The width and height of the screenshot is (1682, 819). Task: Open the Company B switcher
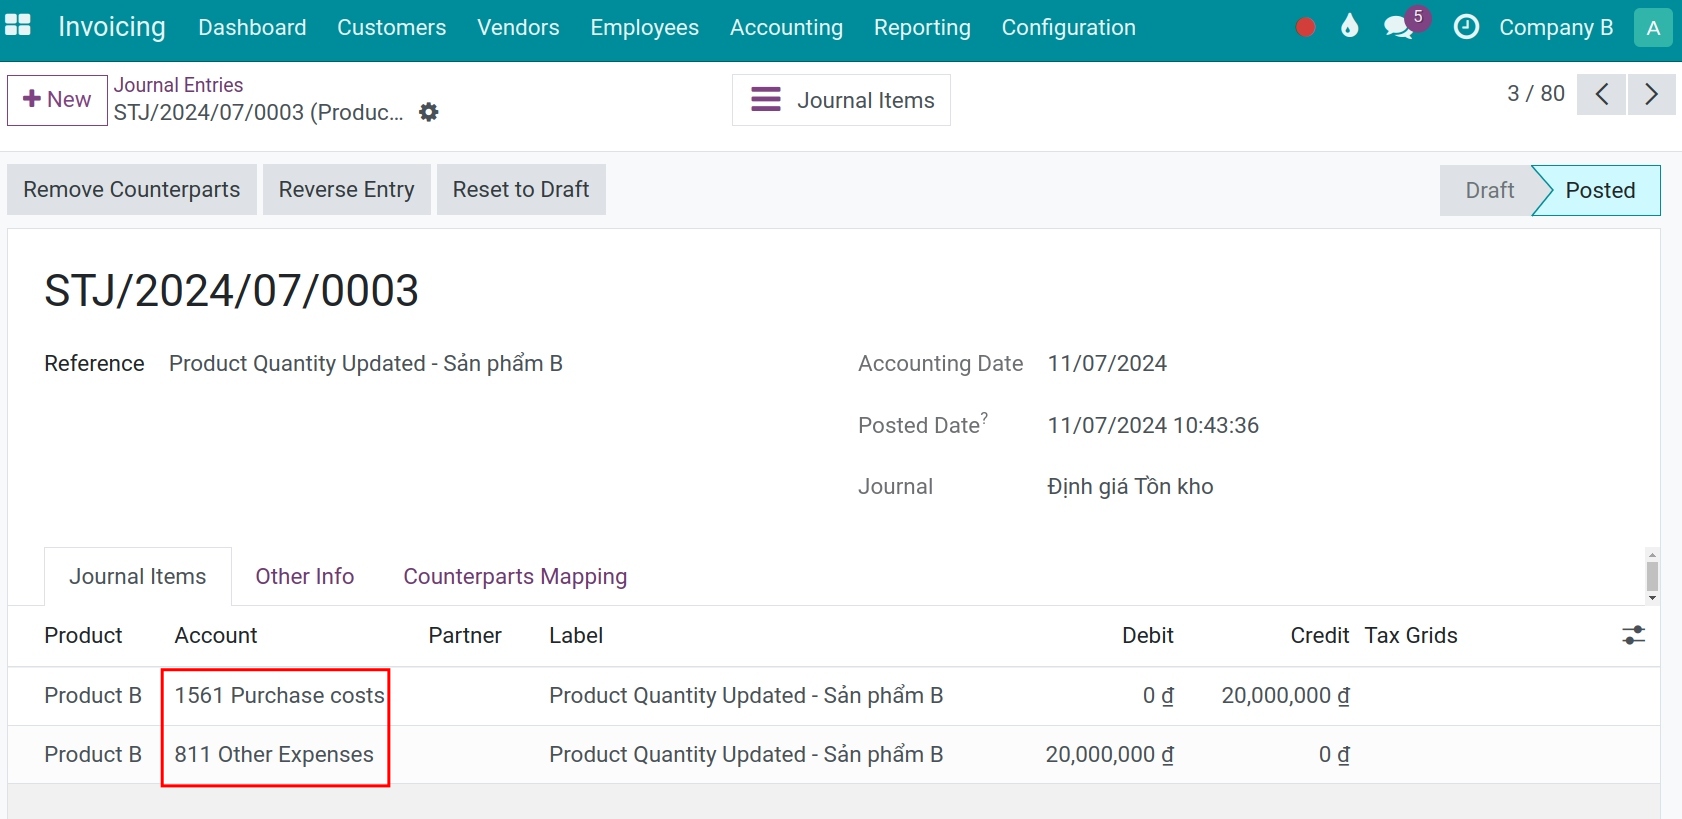tap(1556, 28)
